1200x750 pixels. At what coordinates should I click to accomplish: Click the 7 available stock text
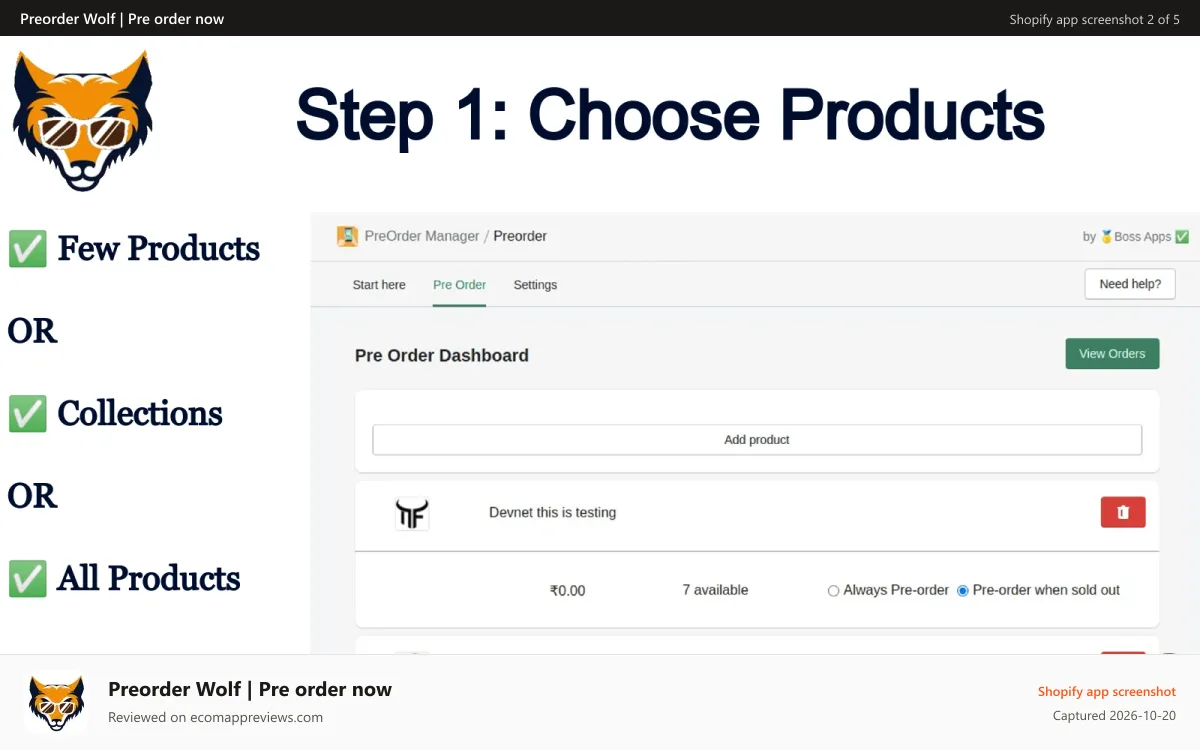coord(715,590)
